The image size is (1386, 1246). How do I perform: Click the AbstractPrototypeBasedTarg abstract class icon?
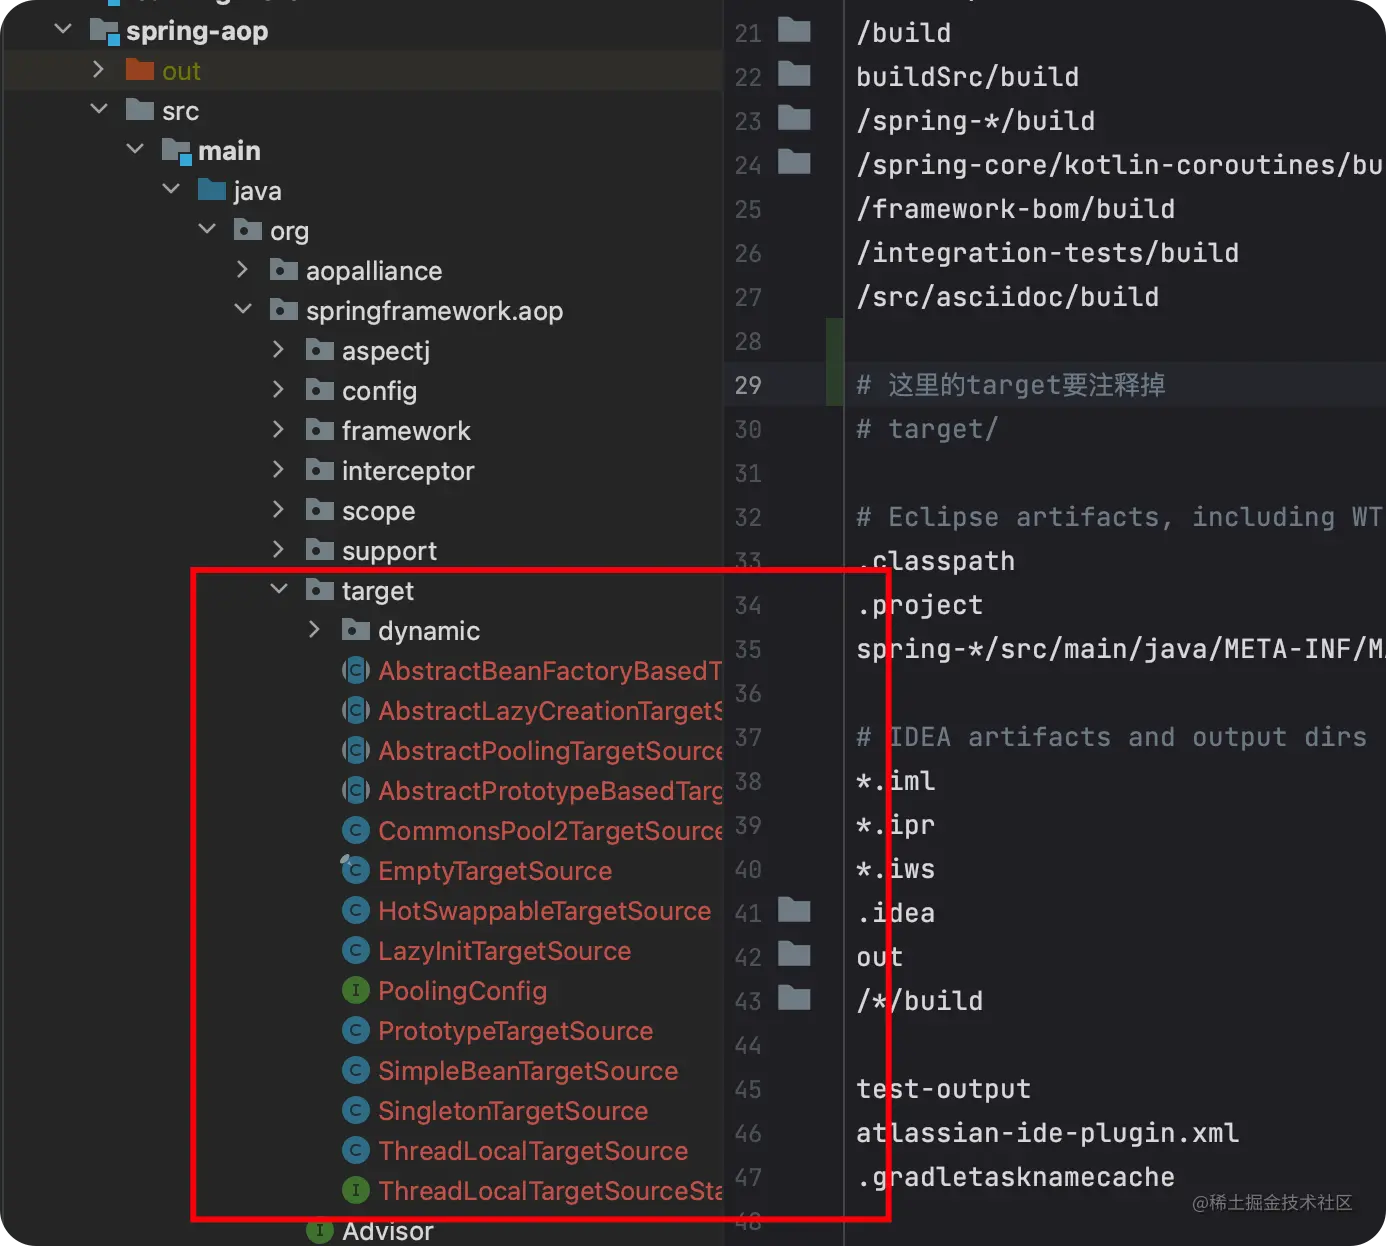tap(356, 790)
